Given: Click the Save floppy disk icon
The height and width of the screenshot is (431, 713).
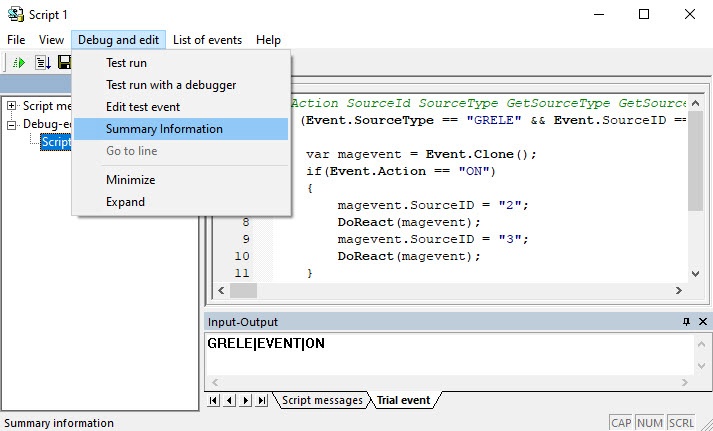Looking at the screenshot, I should (x=64, y=63).
